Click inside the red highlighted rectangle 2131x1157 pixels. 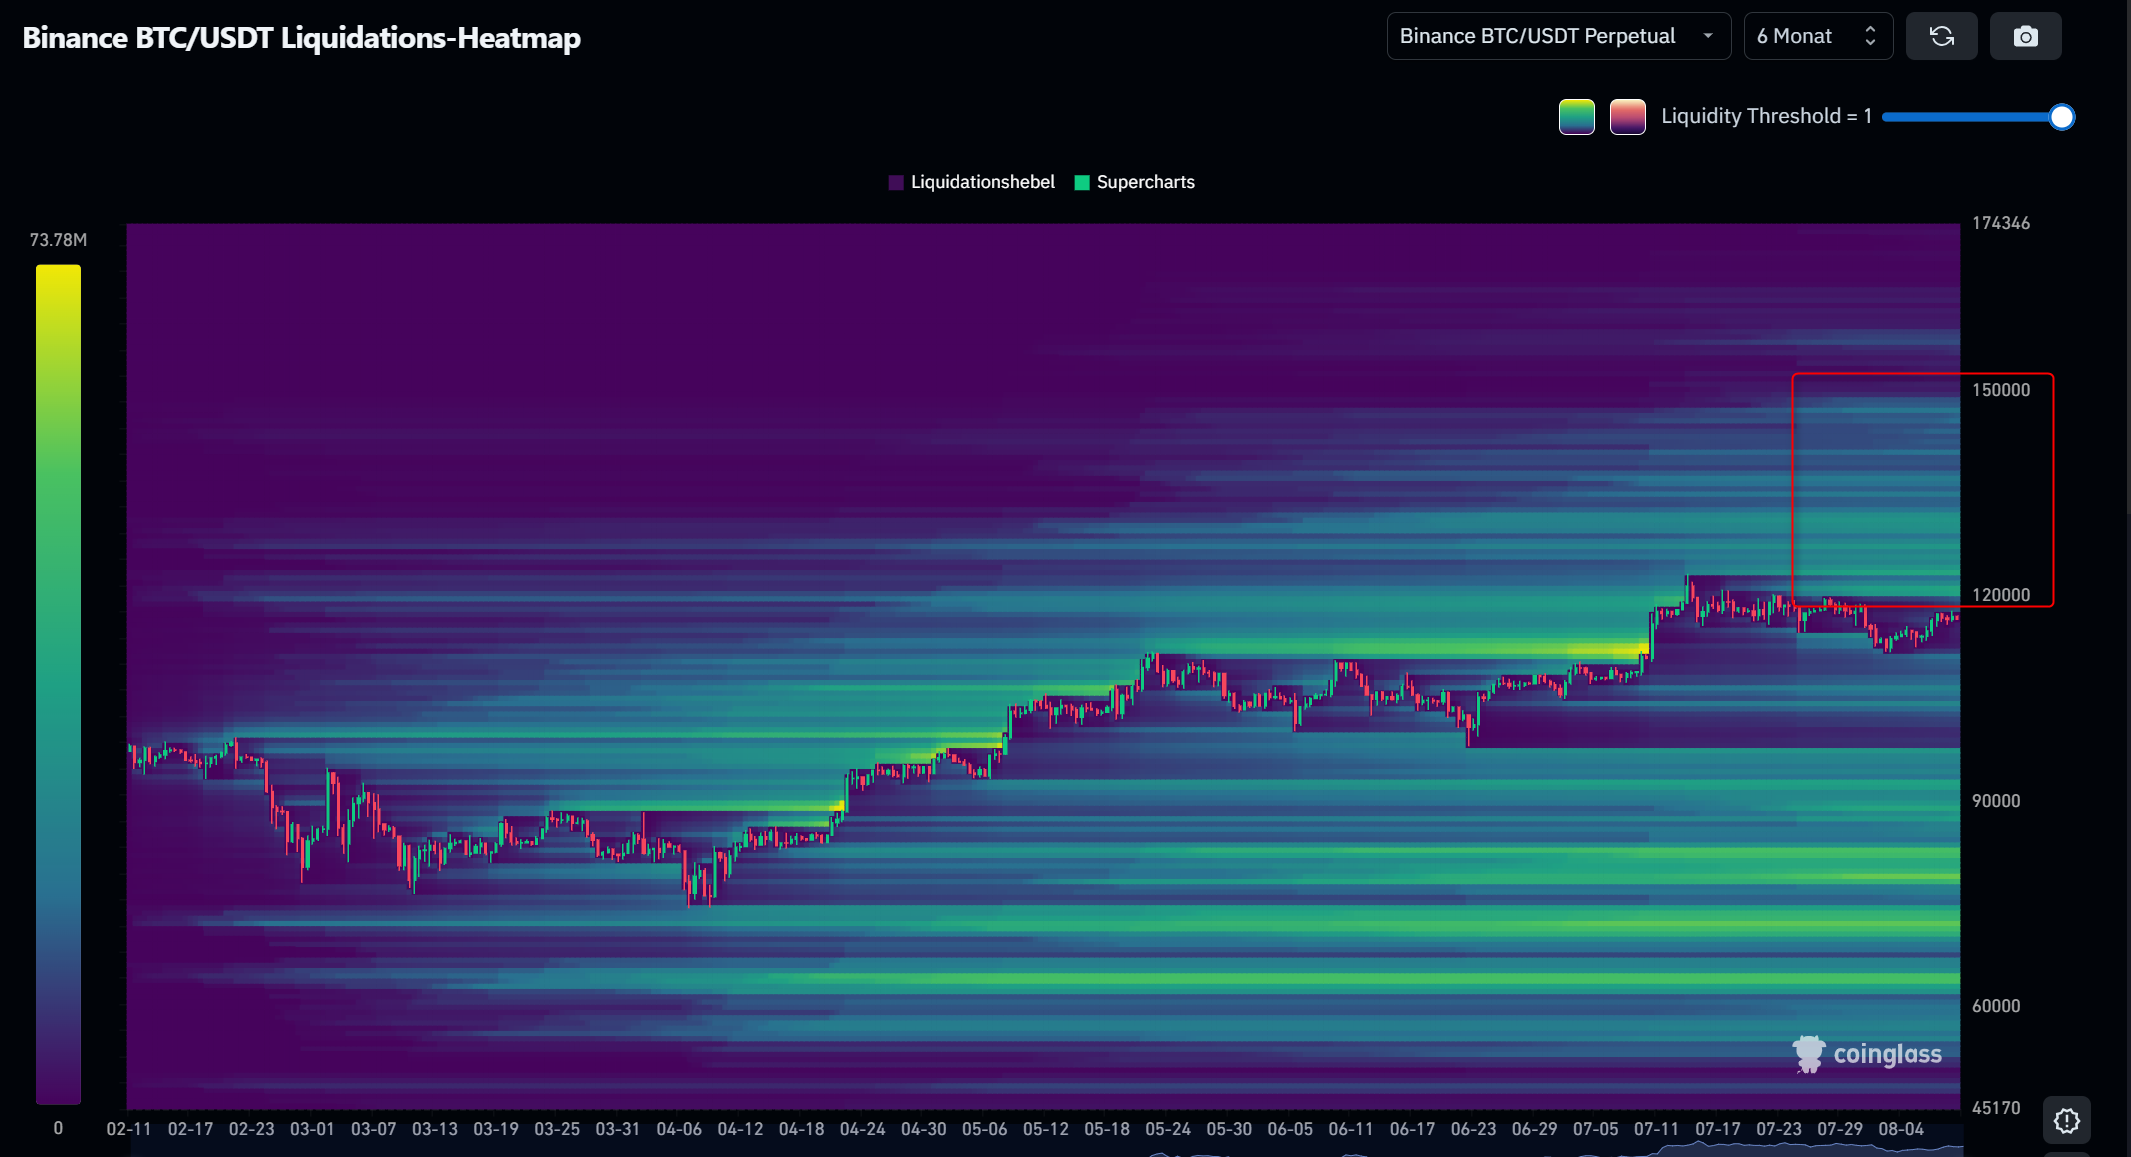(x=1921, y=490)
